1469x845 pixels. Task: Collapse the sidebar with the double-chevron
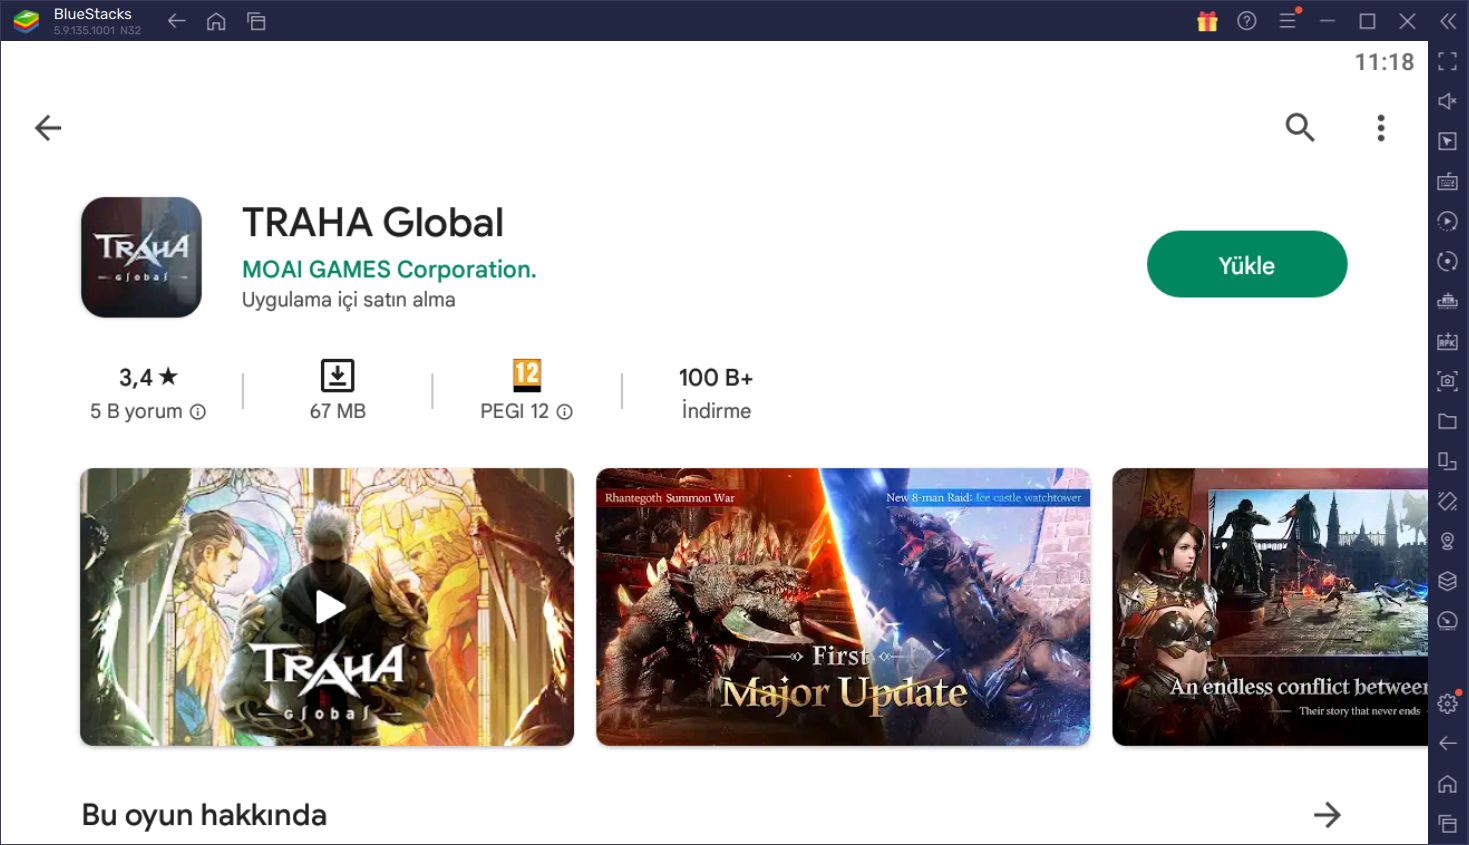[1448, 21]
